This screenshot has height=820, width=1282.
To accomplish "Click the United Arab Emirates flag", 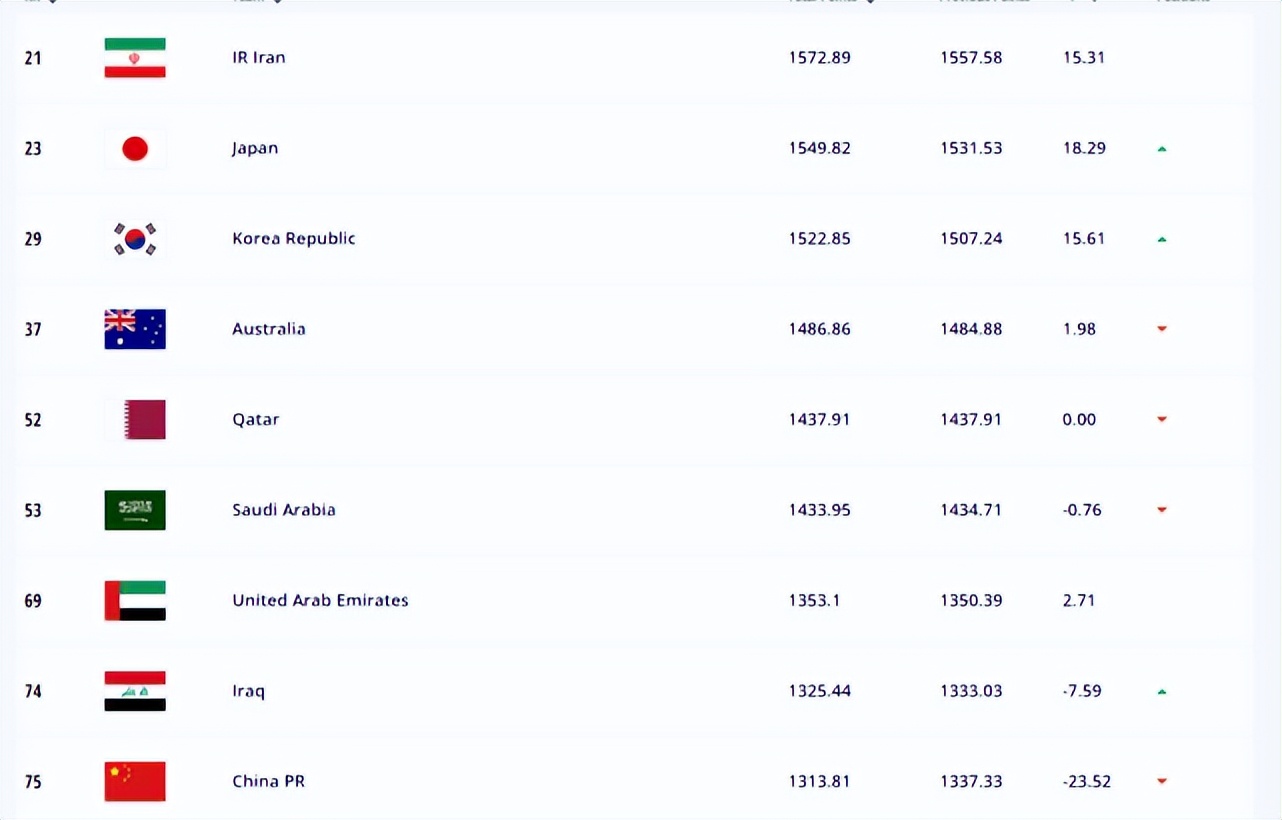I will (135, 601).
